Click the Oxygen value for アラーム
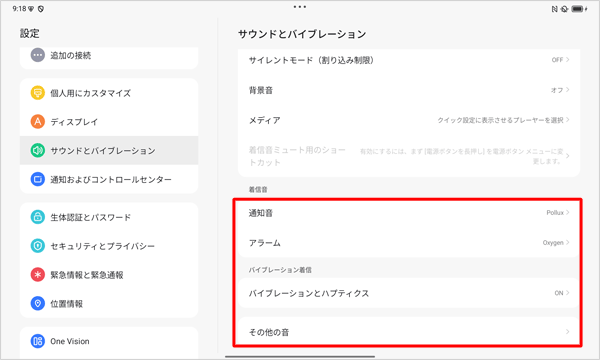 [x=553, y=243]
